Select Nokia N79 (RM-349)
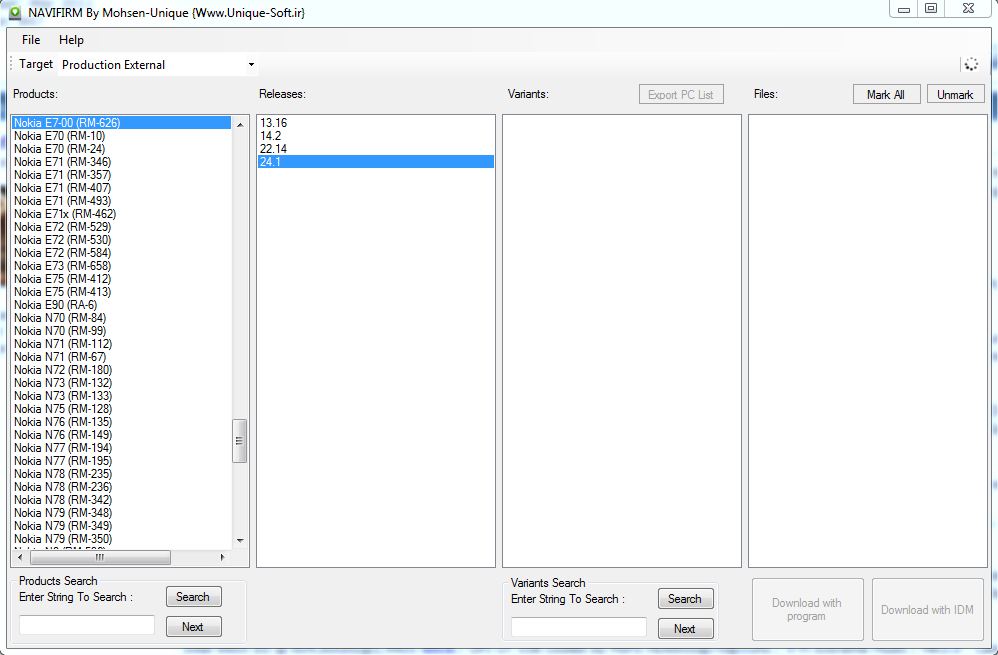 (122, 525)
